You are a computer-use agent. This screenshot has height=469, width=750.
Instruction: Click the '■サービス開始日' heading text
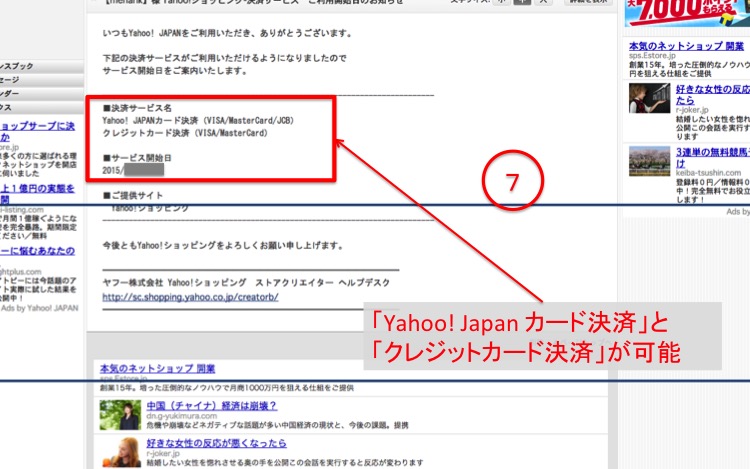tap(137, 158)
